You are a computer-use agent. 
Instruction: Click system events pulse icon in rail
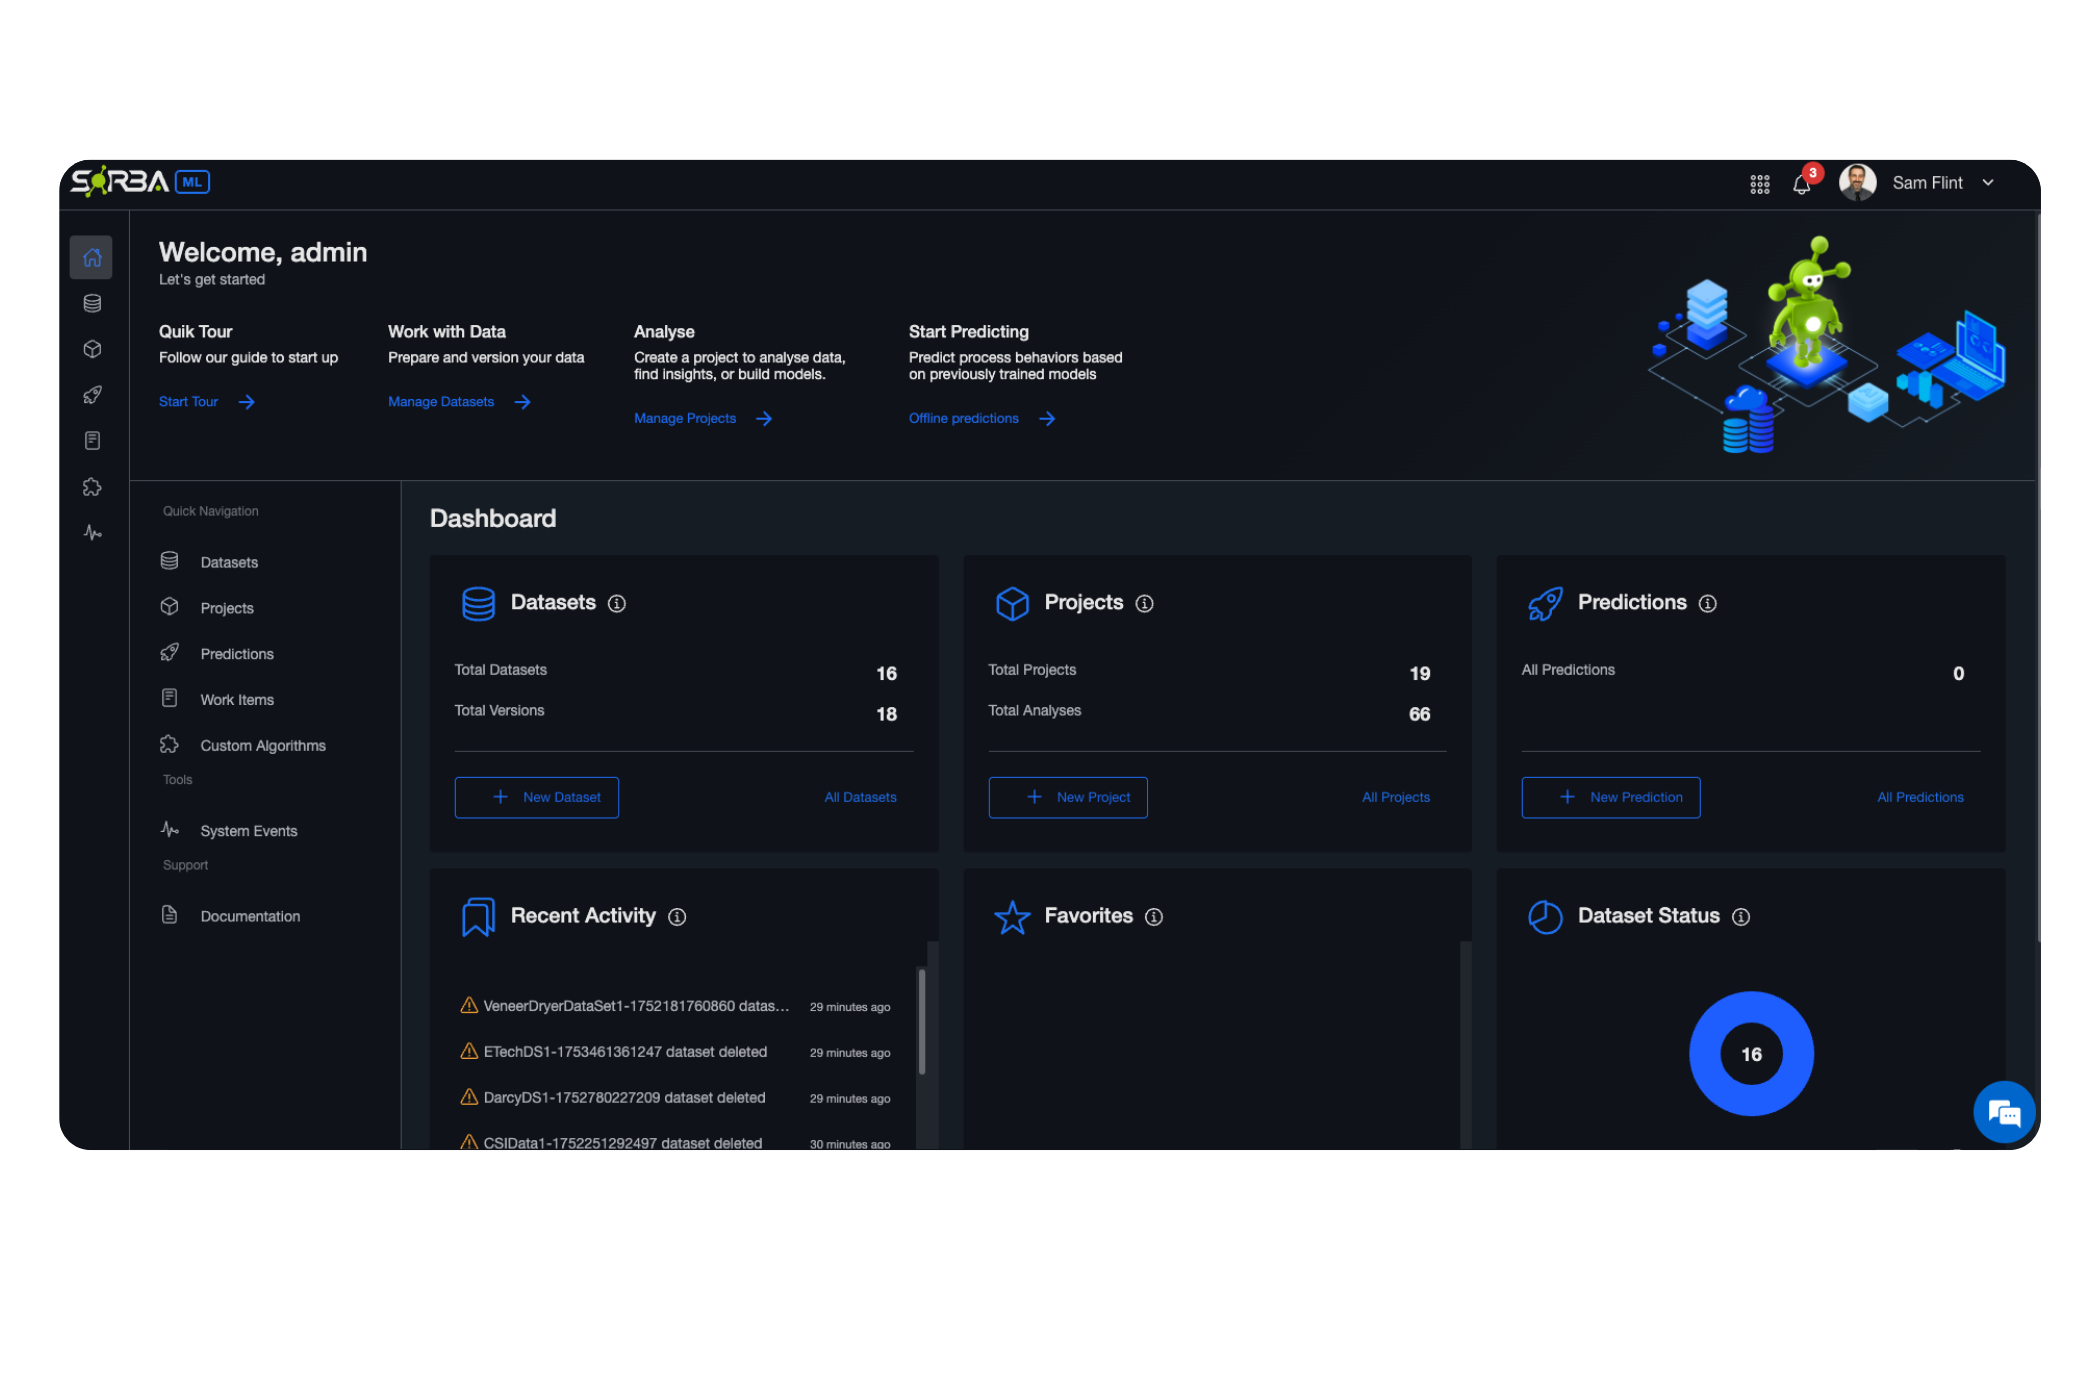click(92, 533)
